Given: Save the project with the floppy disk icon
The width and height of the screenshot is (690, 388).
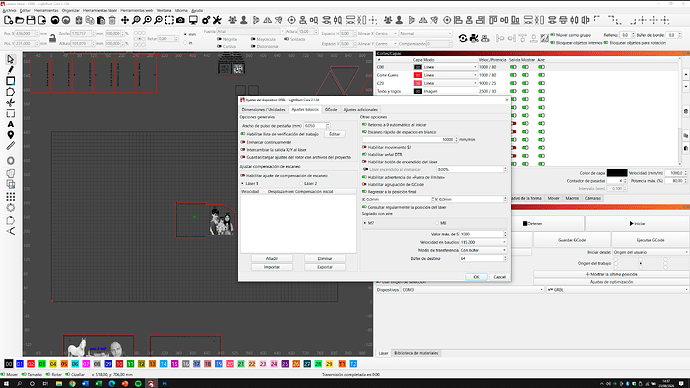Looking at the screenshot, I should coord(31,20).
